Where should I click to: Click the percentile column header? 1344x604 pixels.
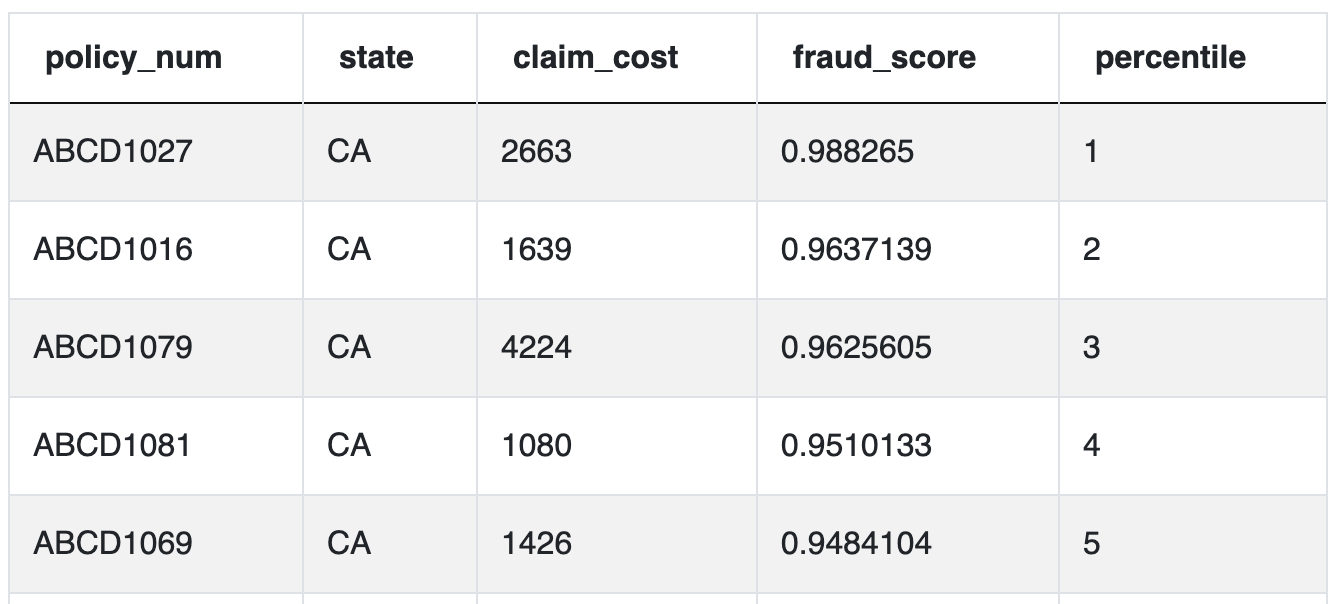pos(1170,58)
